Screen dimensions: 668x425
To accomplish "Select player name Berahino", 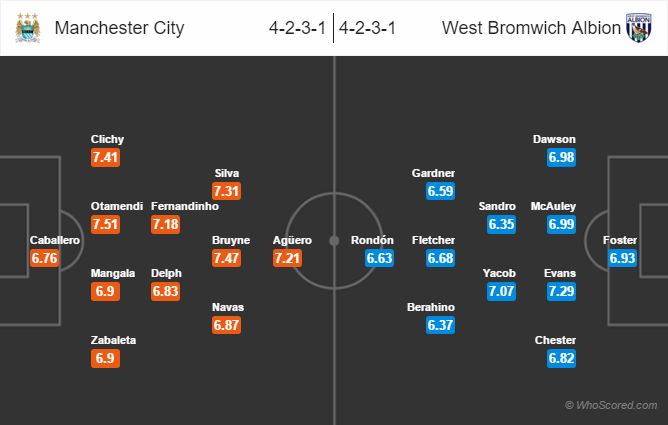I will click(x=431, y=307).
